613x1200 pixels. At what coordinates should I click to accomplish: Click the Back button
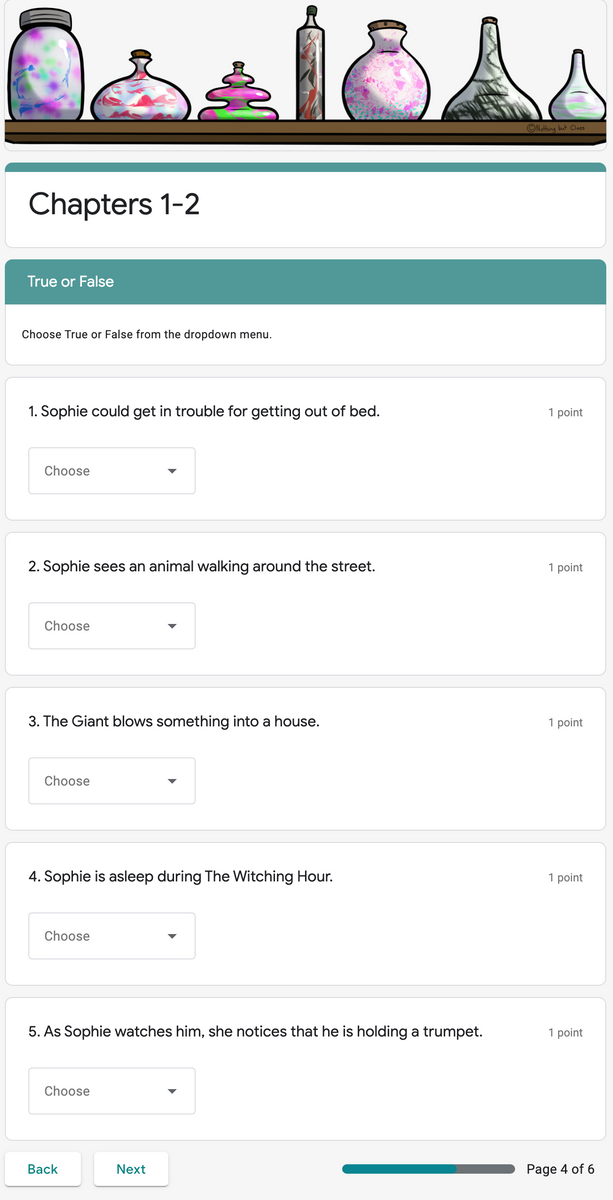click(x=43, y=1168)
